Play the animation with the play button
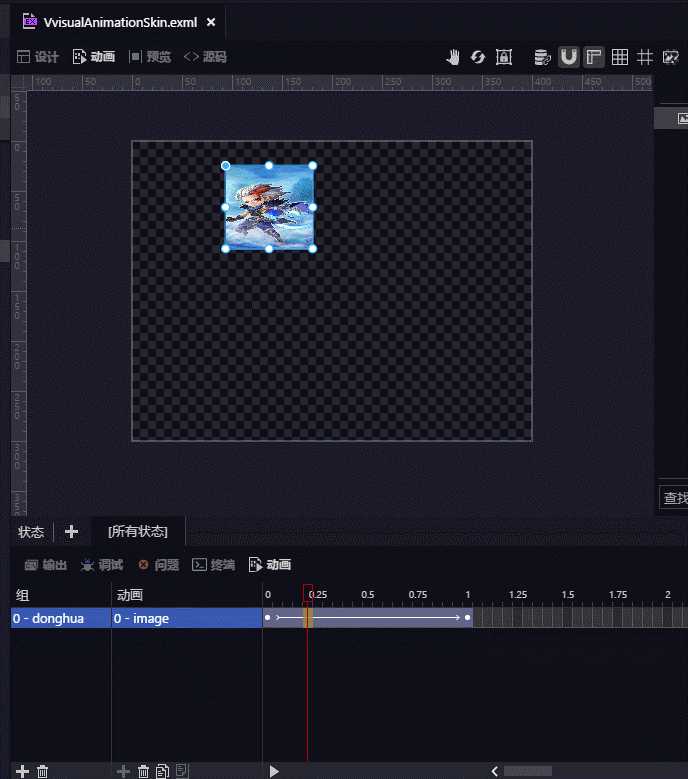This screenshot has height=779, width=688. (x=274, y=771)
